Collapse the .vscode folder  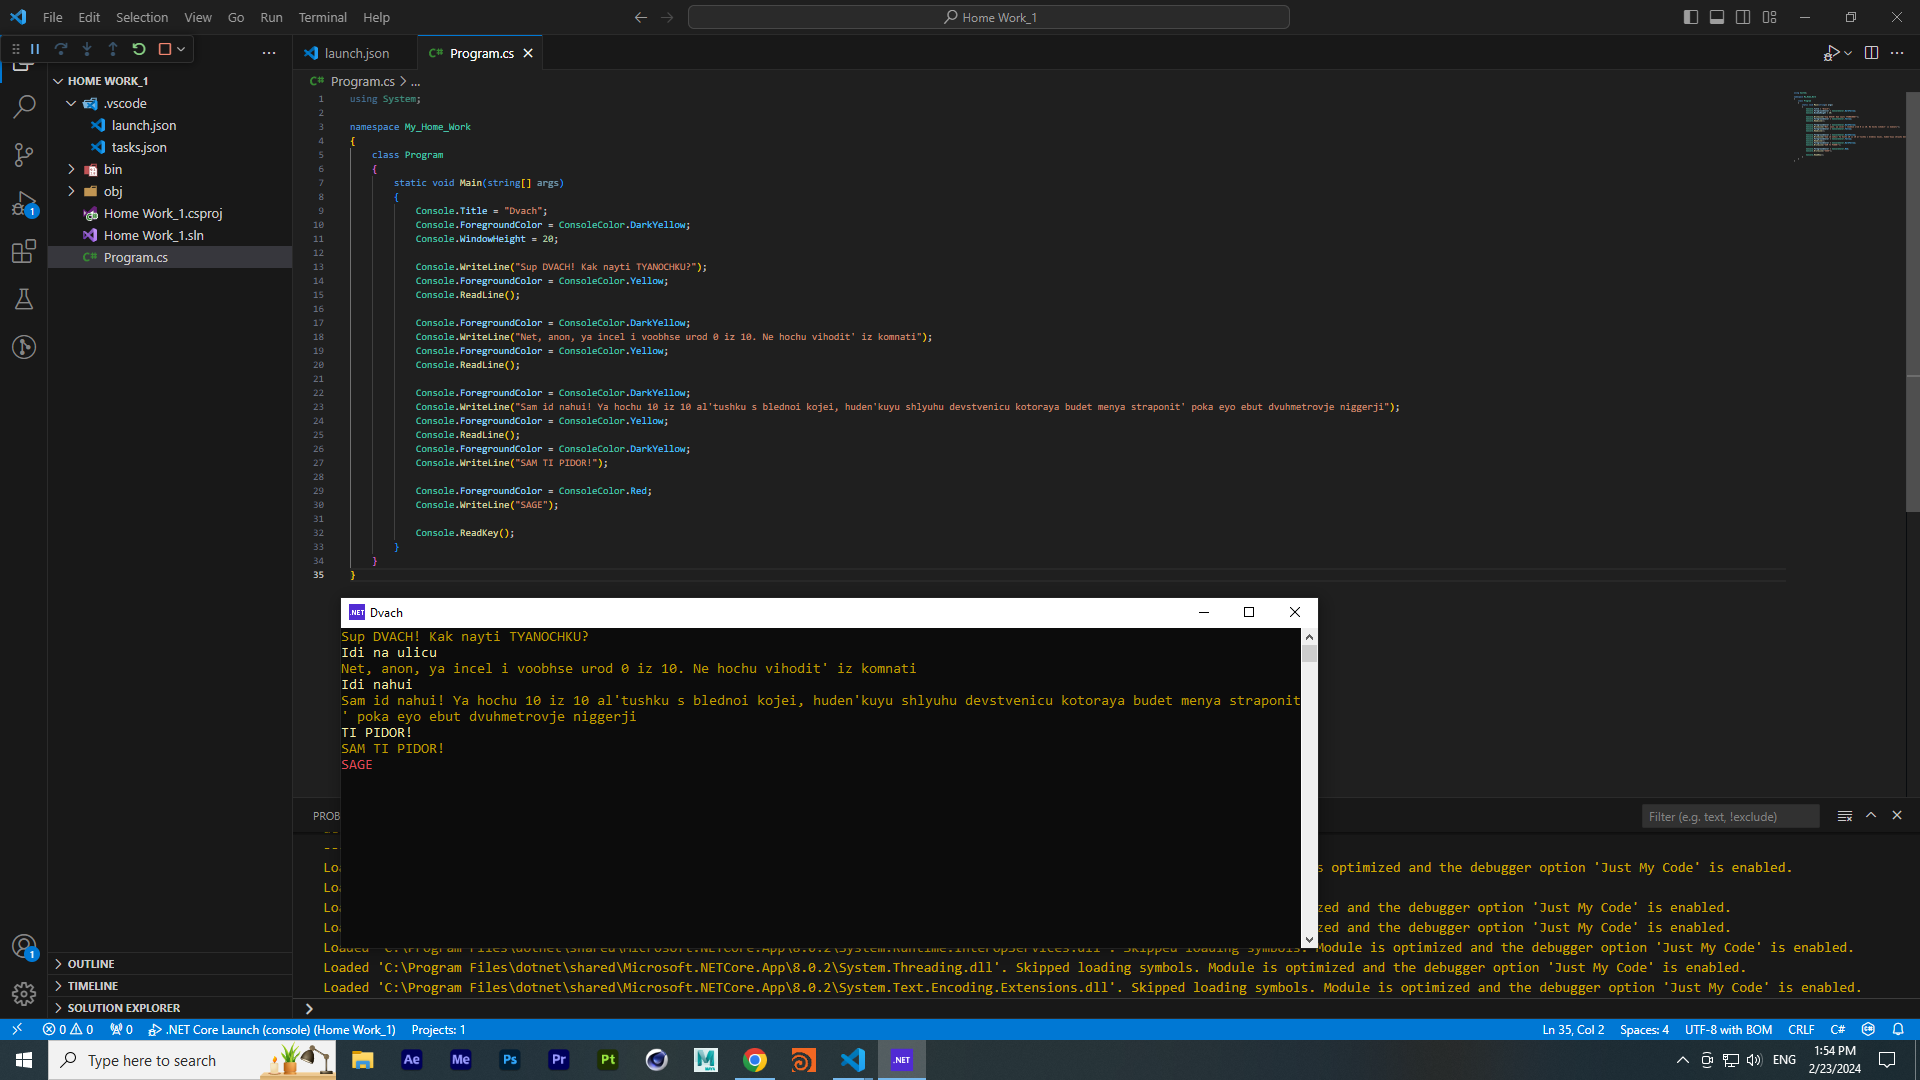click(125, 103)
